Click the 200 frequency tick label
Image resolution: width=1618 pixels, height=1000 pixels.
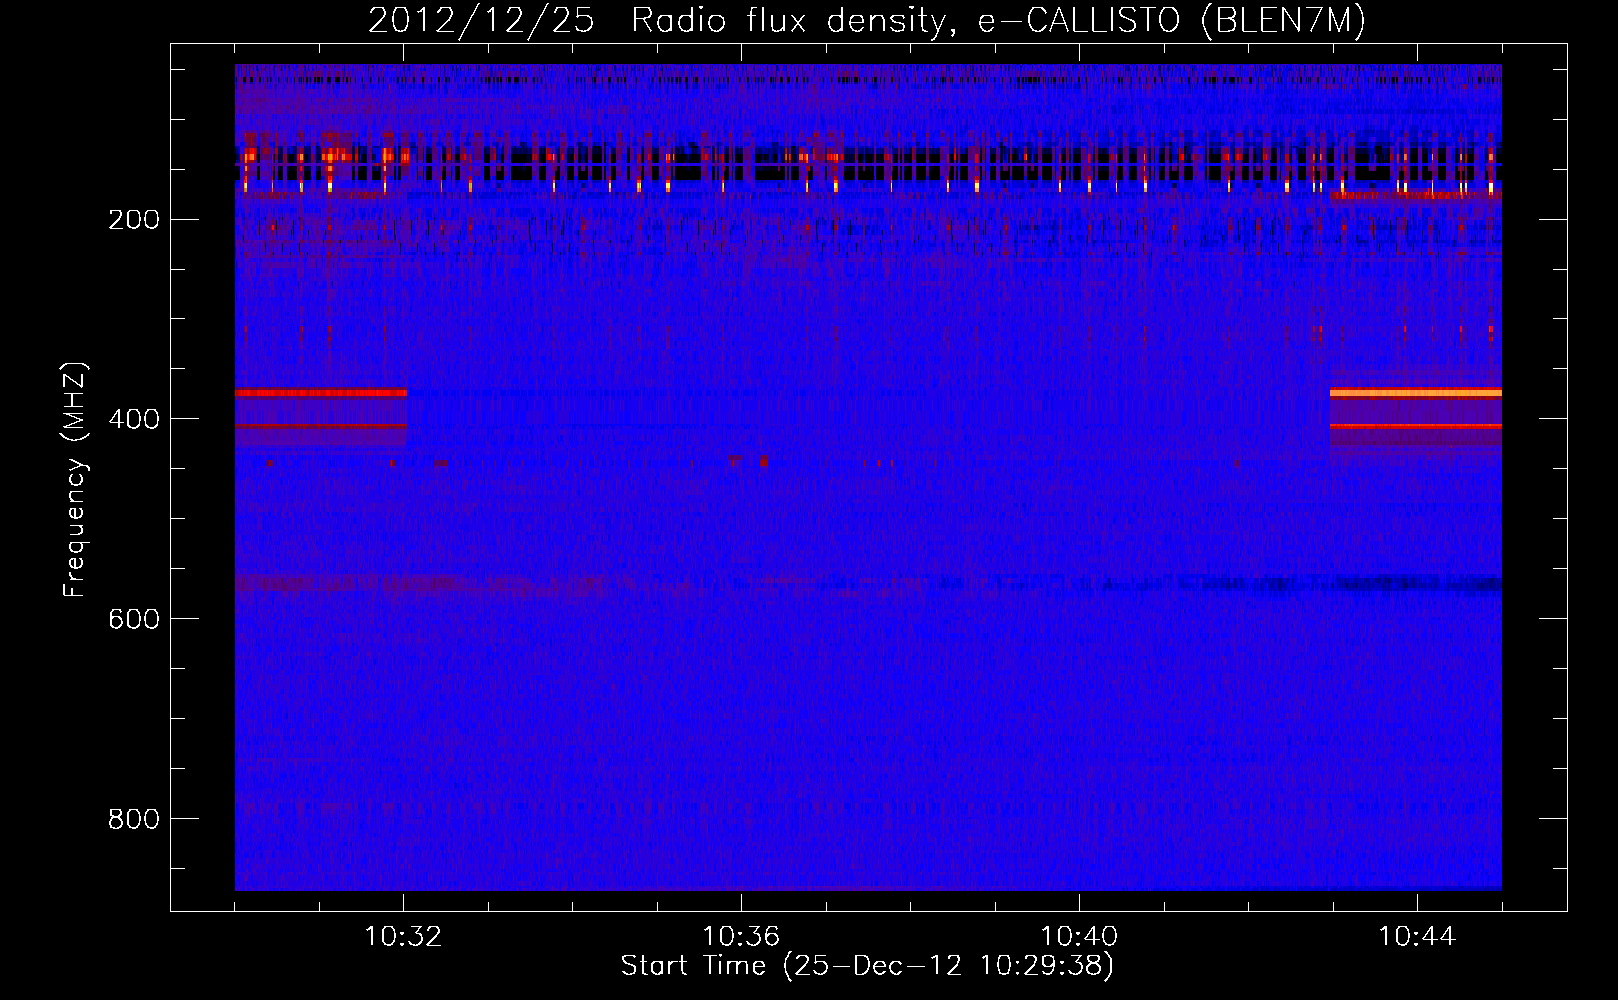pos(134,220)
